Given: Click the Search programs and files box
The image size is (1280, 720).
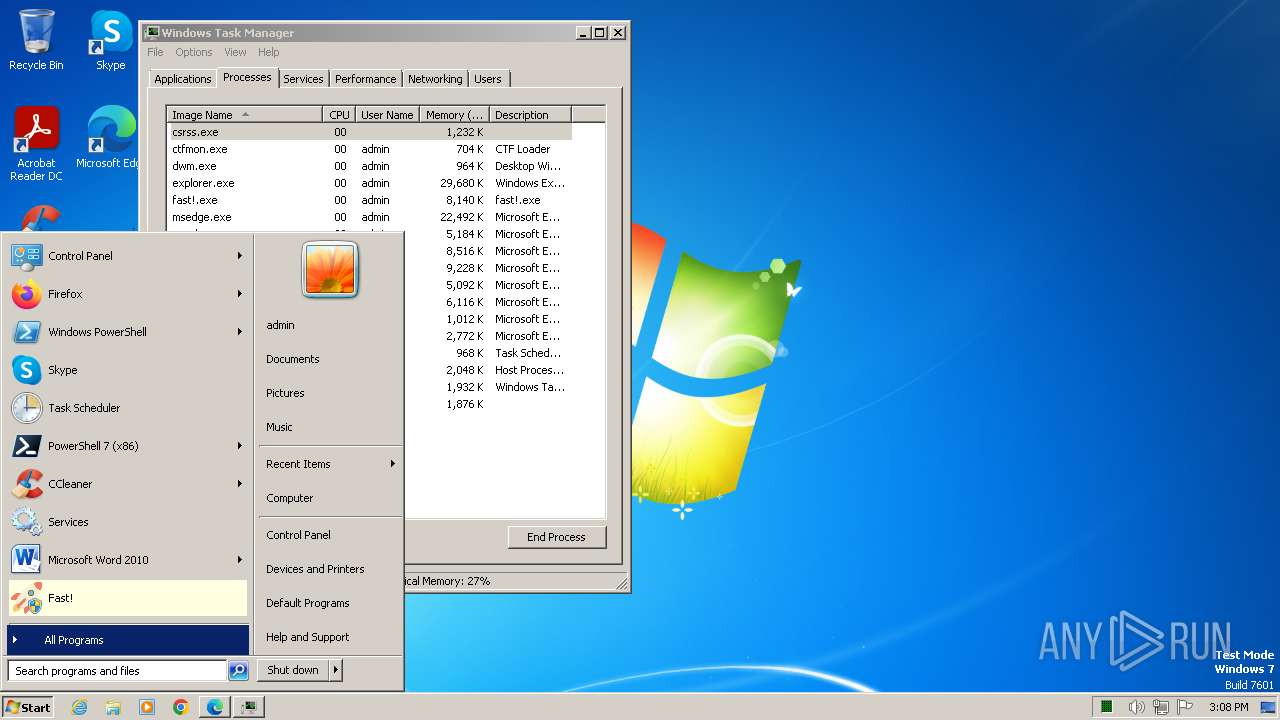Looking at the screenshot, I should pyautogui.click(x=117, y=671).
